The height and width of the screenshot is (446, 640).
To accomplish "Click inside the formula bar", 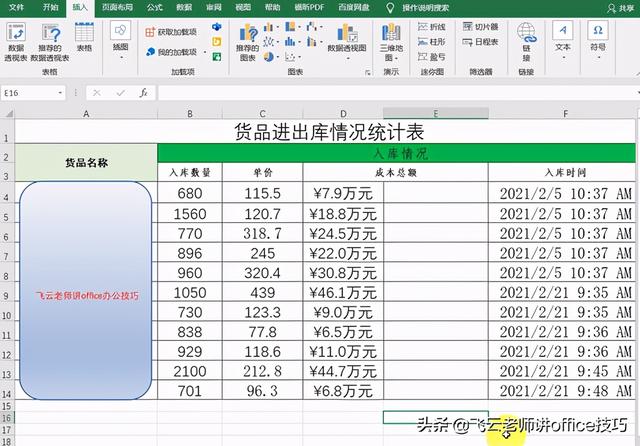I will click(396, 93).
